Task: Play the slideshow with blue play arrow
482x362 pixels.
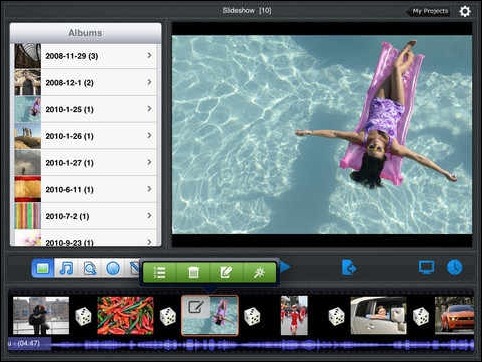Action: 285,267
